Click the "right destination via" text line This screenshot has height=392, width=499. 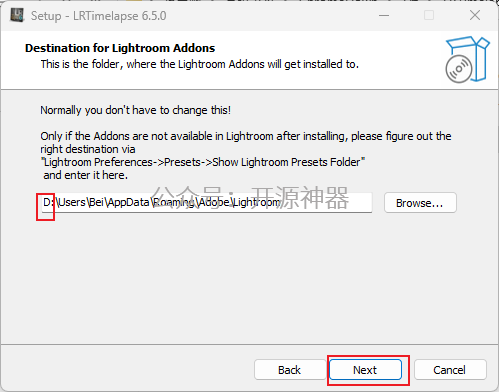tap(88, 149)
